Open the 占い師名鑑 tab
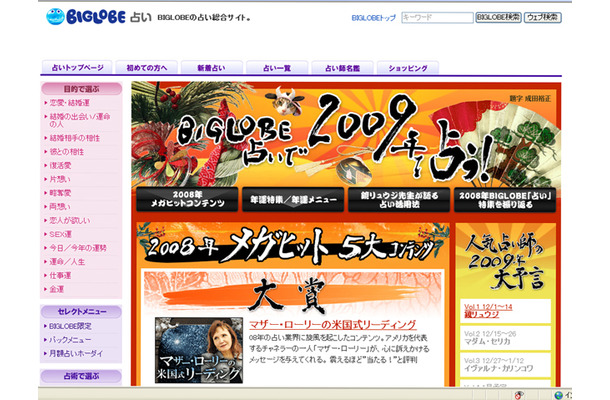610x400 pixels. click(x=342, y=68)
